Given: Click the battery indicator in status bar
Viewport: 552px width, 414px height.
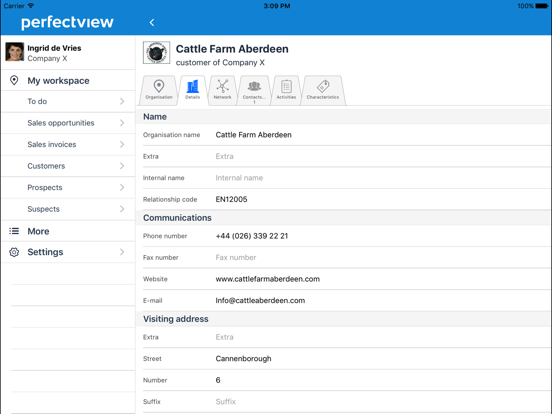Looking at the screenshot, I should [x=542, y=6].
